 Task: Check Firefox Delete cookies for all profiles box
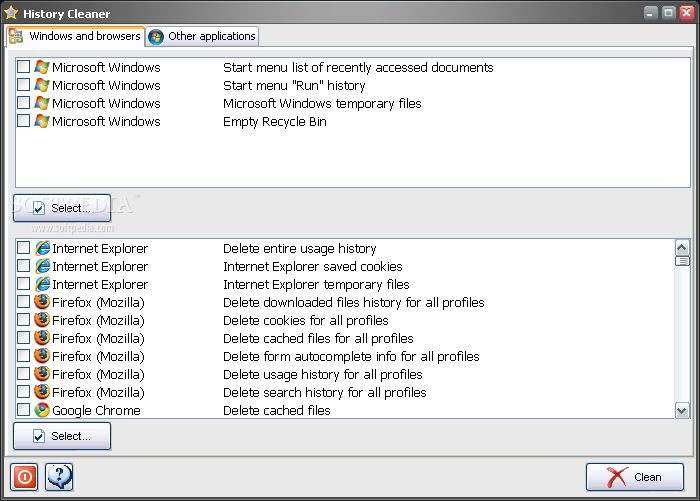pyautogui.click(x=23, y=319)
